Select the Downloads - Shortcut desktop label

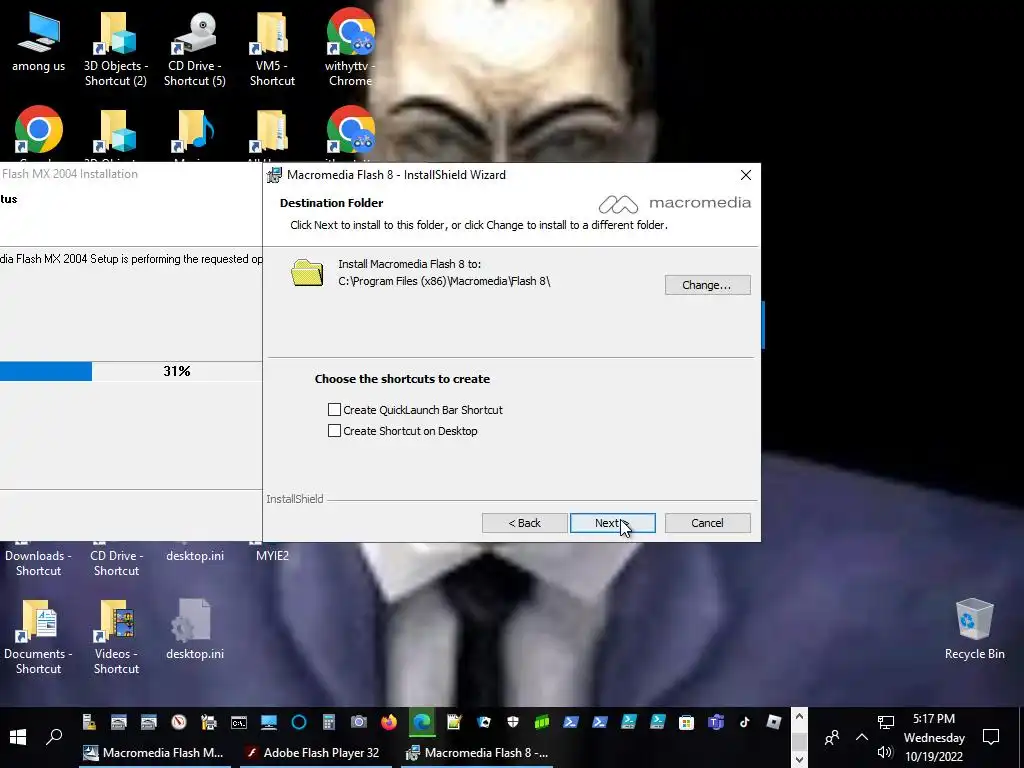39,563
